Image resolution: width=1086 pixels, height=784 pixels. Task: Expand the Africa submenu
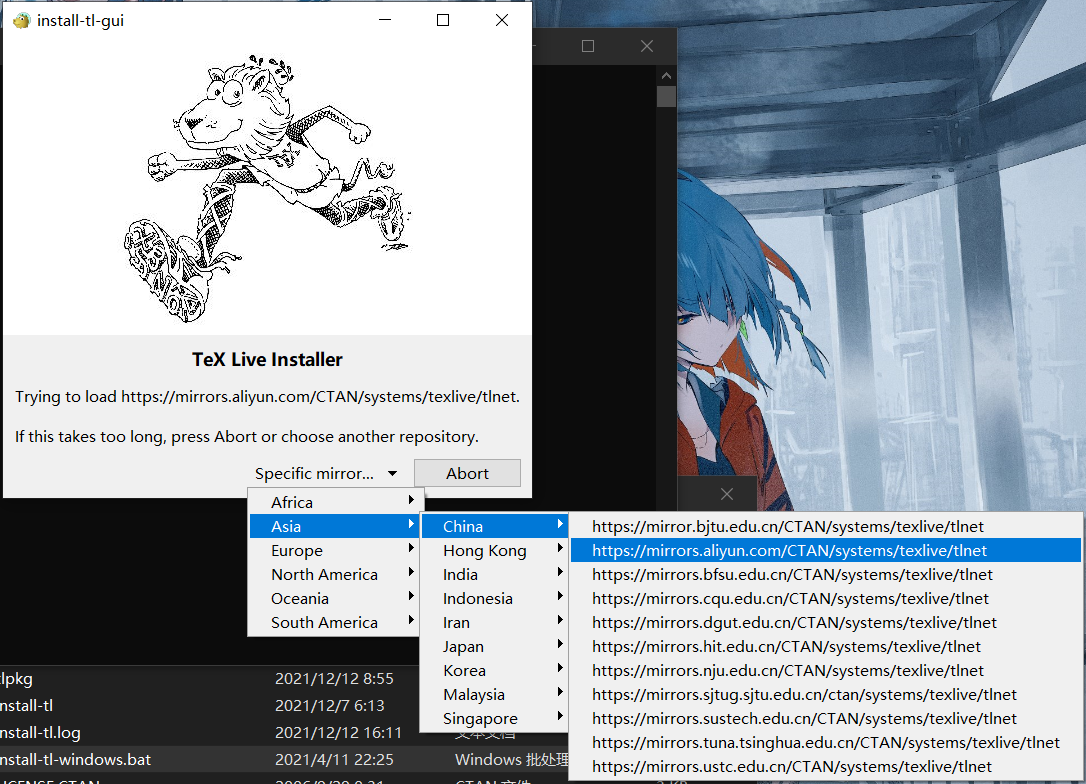tap(336, 503)
